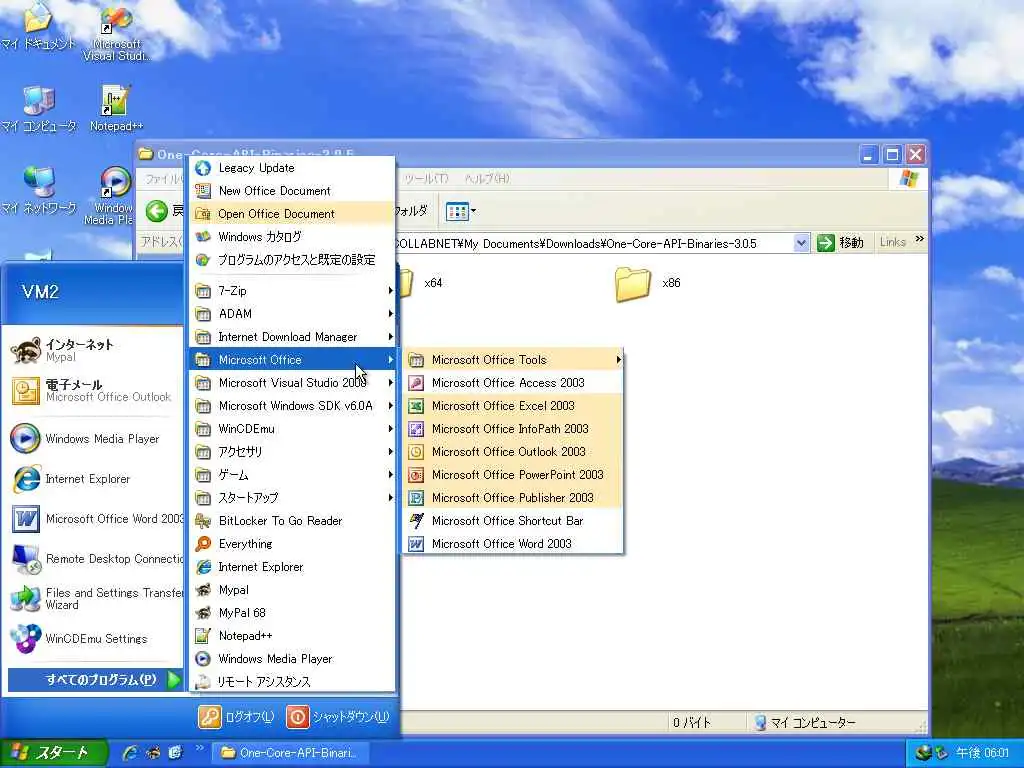Expand the アクセサリ folder
This screenshot has height=768, width=1024.
coord(292,452)
